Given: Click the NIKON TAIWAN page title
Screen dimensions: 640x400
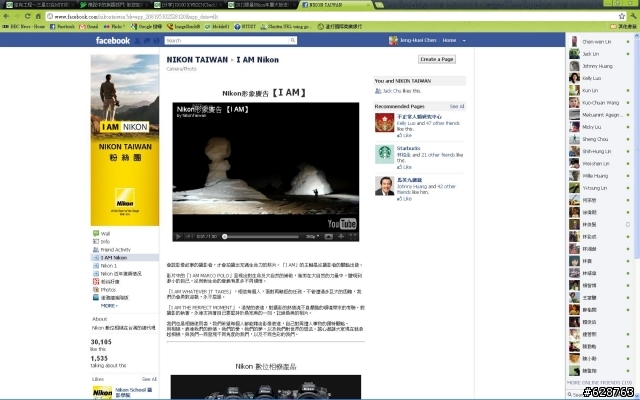Looking at the screenshot, I should click(197, 60).
